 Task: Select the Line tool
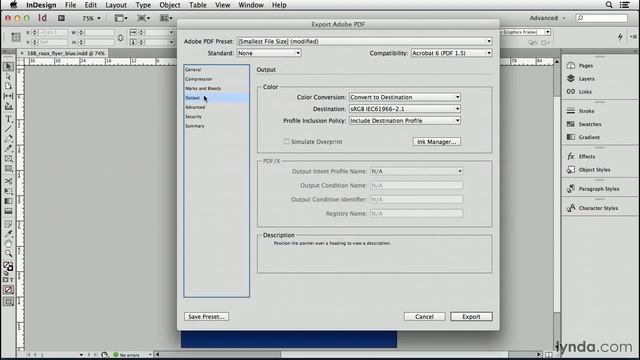coord(8,129)
